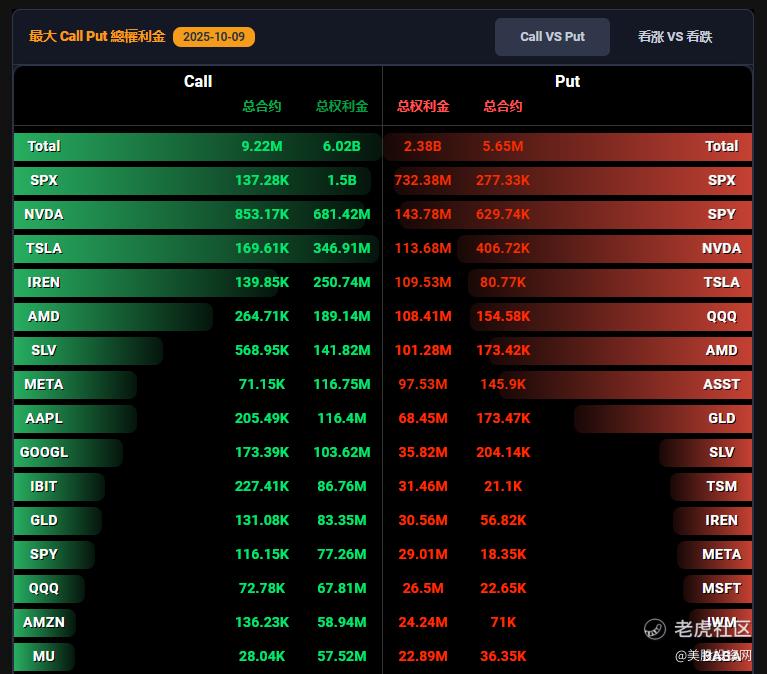Click the QQQ ticker in Call list
Screen dimensions: 767x674
tap(44, 588)
